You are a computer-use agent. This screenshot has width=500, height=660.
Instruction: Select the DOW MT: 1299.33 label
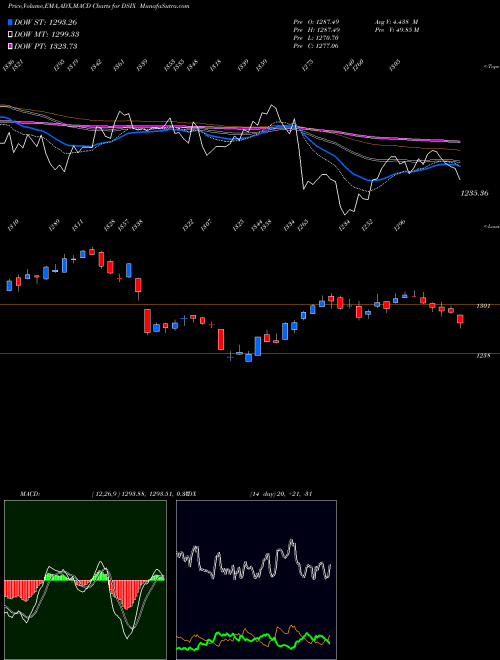point(47,34)
